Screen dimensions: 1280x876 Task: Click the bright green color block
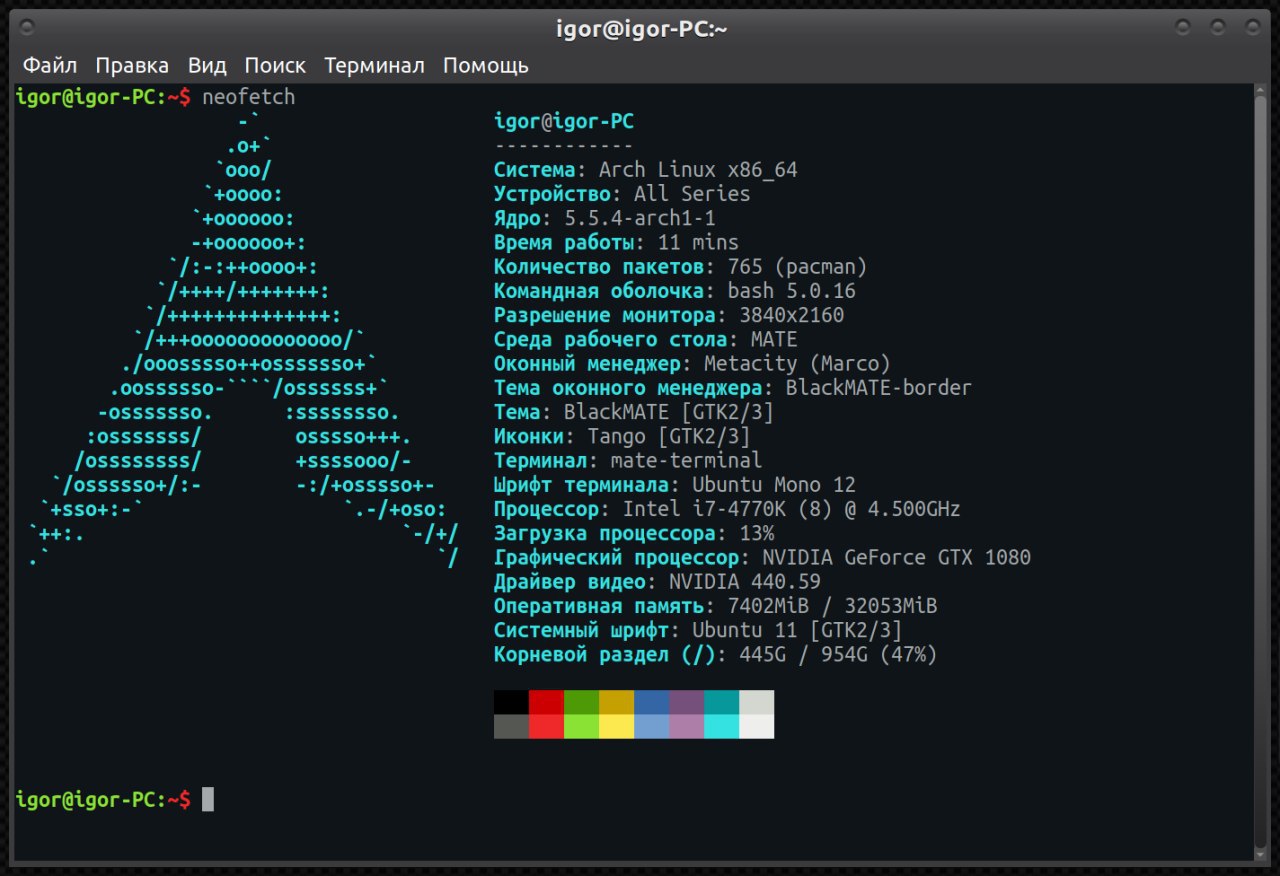(x=581, y=726)
